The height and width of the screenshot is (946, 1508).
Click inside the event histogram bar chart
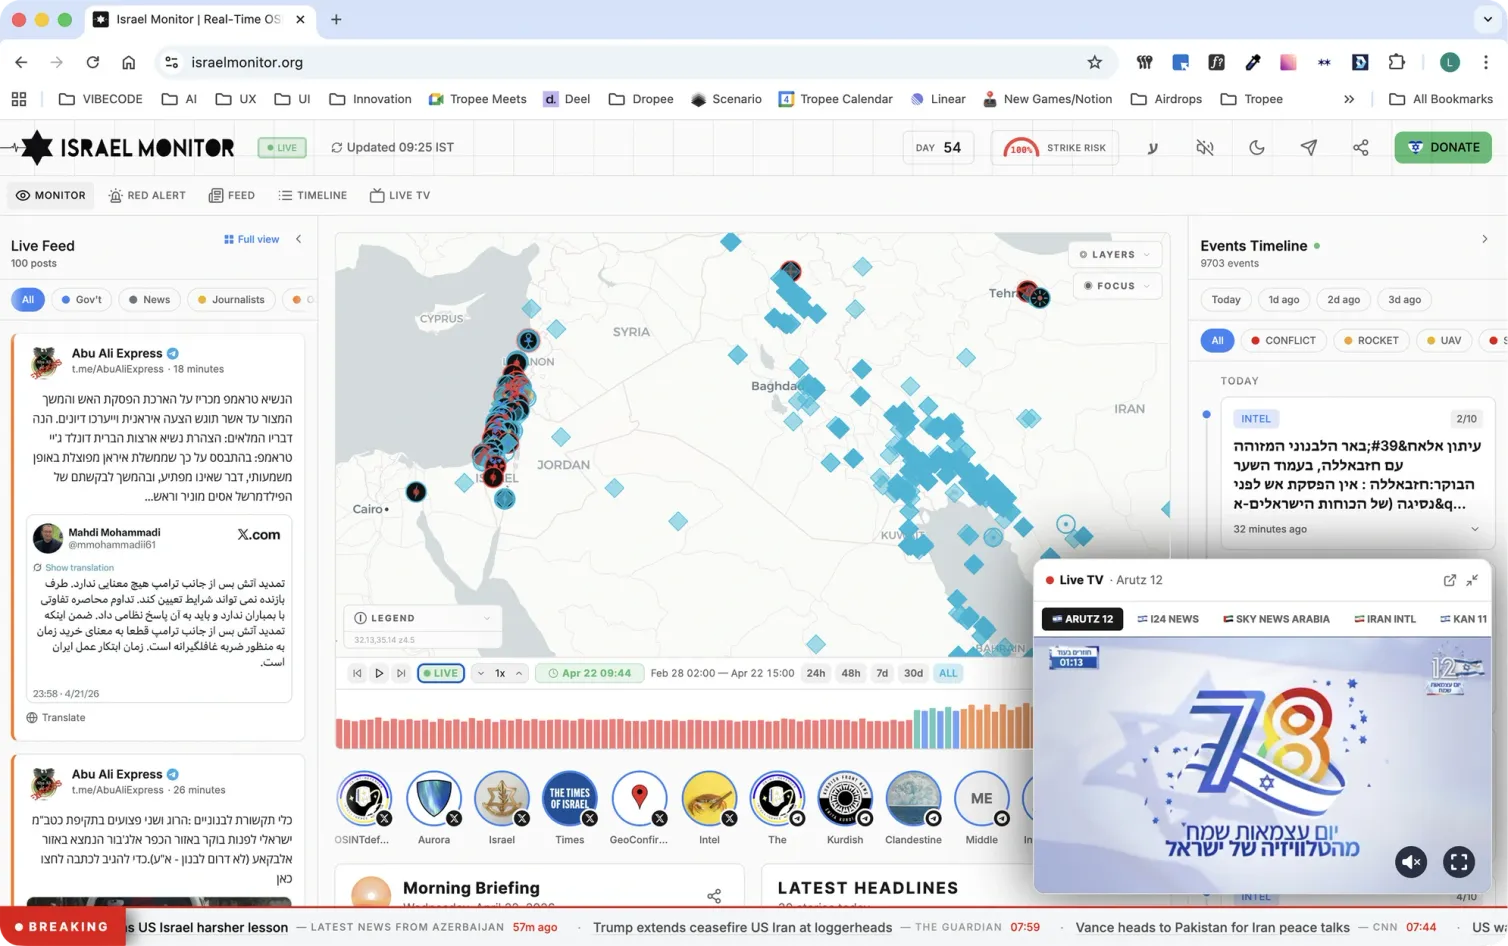684,727
